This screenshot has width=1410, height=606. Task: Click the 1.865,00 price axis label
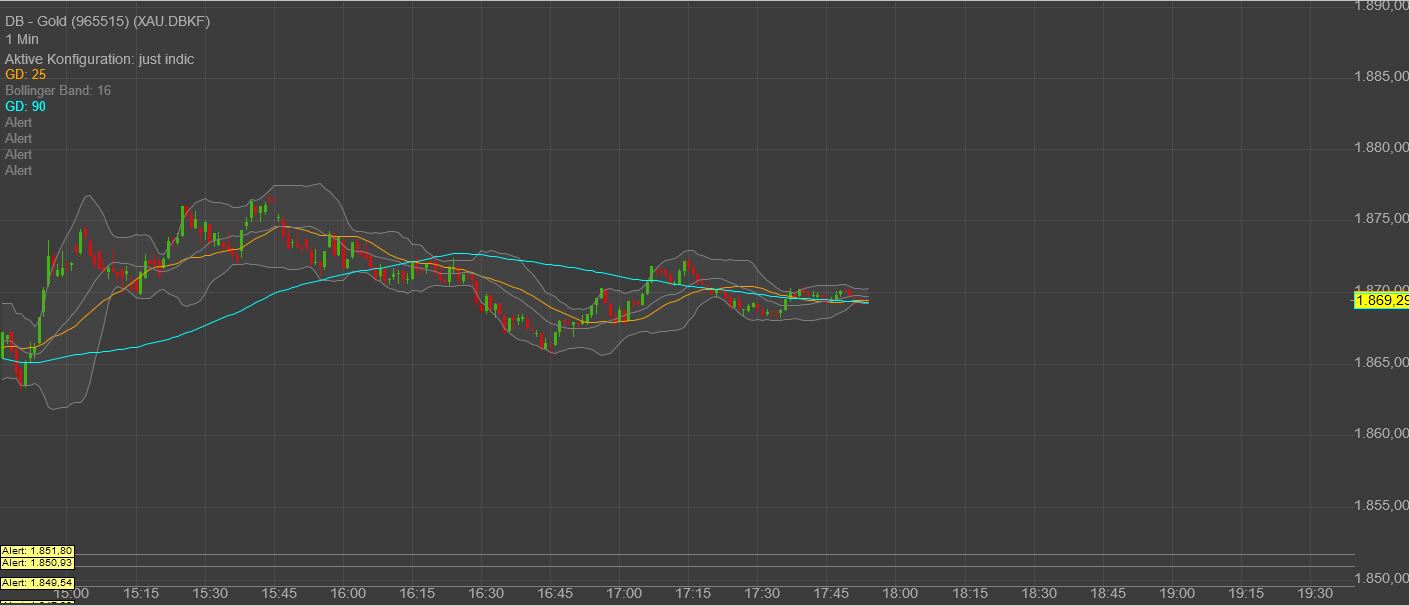1381,363
